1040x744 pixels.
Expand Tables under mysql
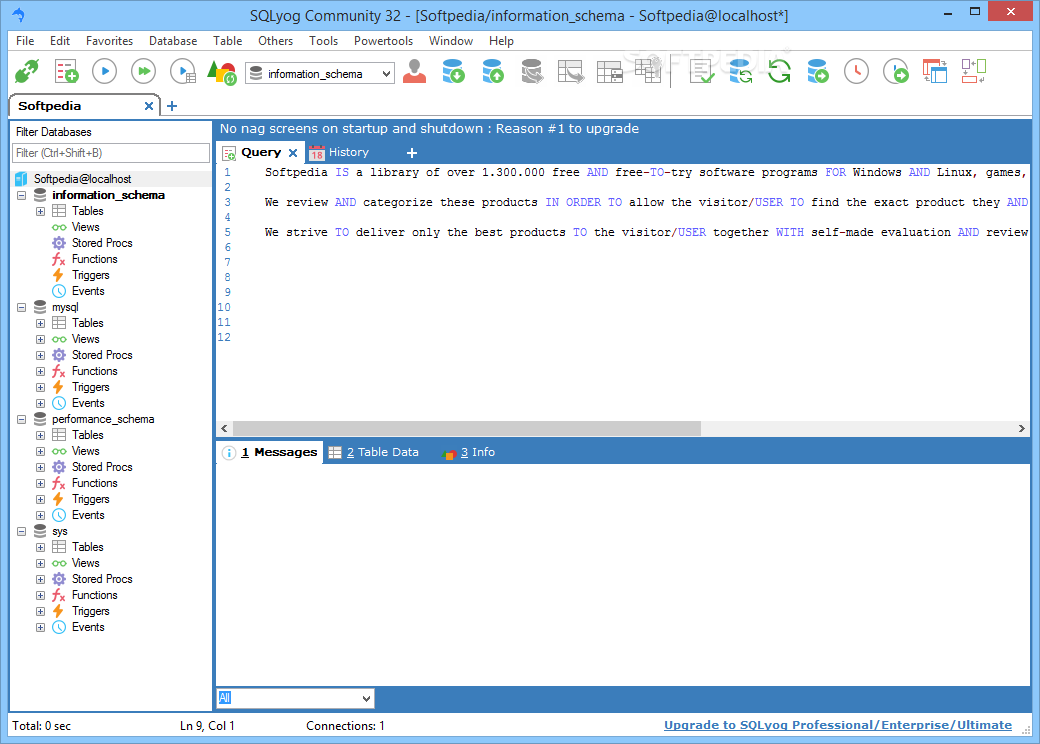(40, 324)
